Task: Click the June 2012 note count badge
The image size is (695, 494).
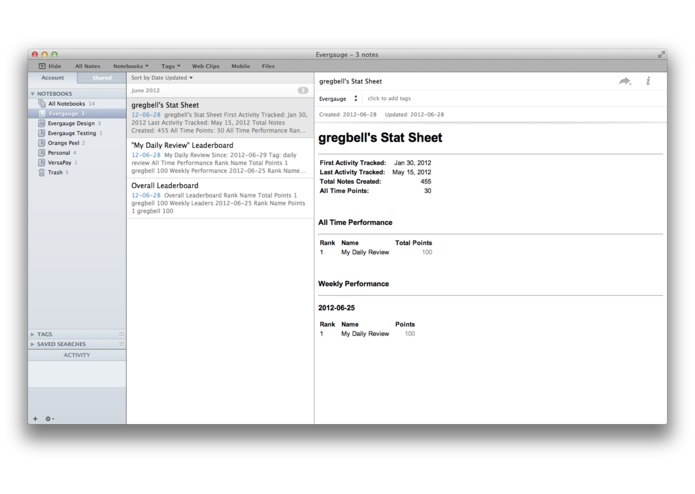Action: pos(303,90)
